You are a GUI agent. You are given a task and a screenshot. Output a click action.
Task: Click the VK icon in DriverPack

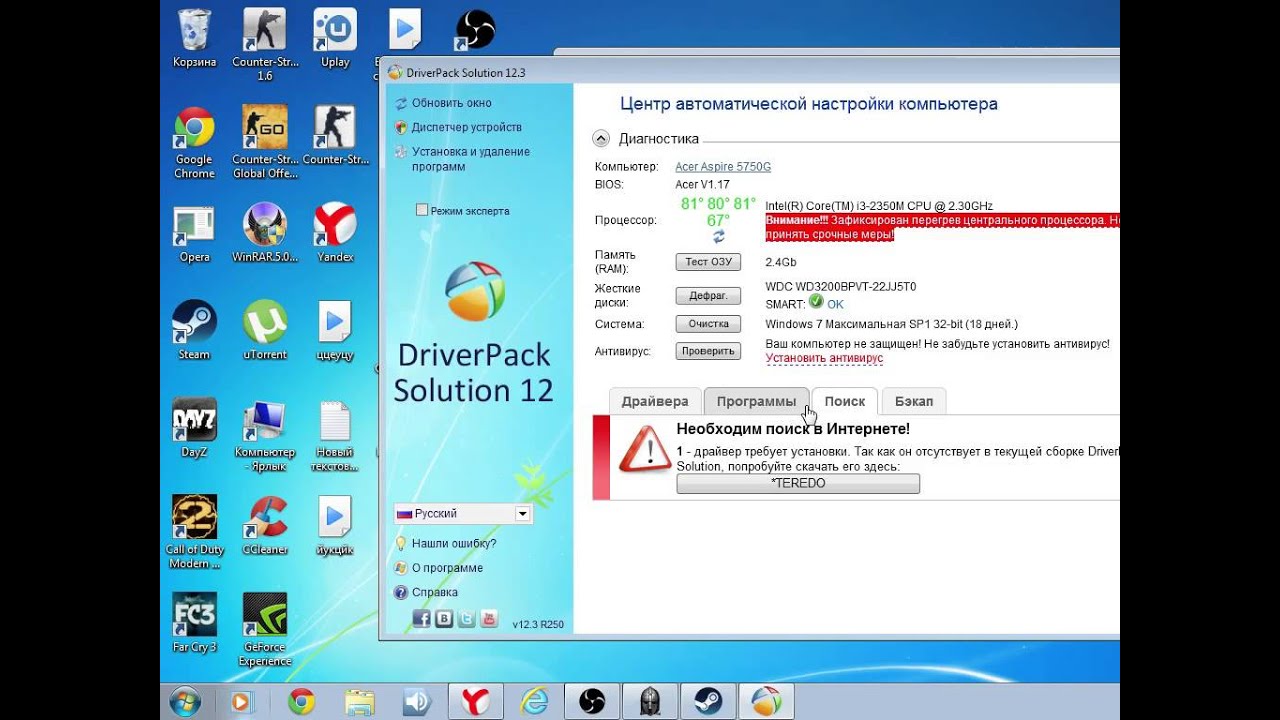[x=444, y=619]
